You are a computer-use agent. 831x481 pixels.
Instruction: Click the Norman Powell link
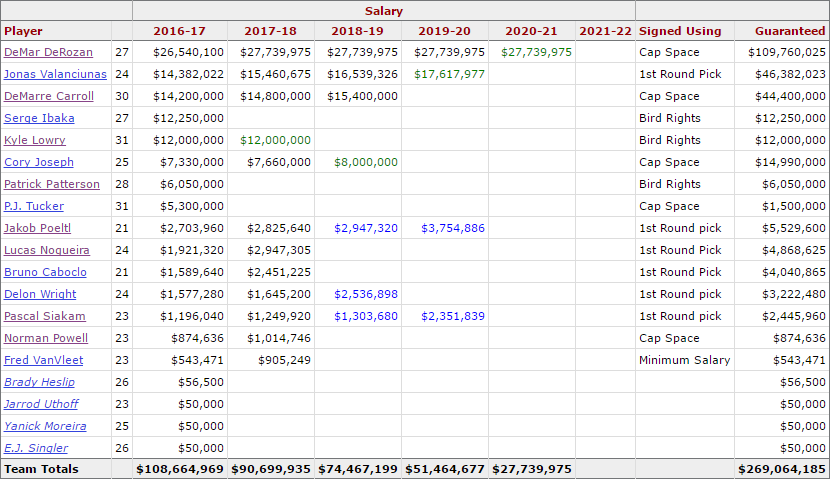(45, 338)
